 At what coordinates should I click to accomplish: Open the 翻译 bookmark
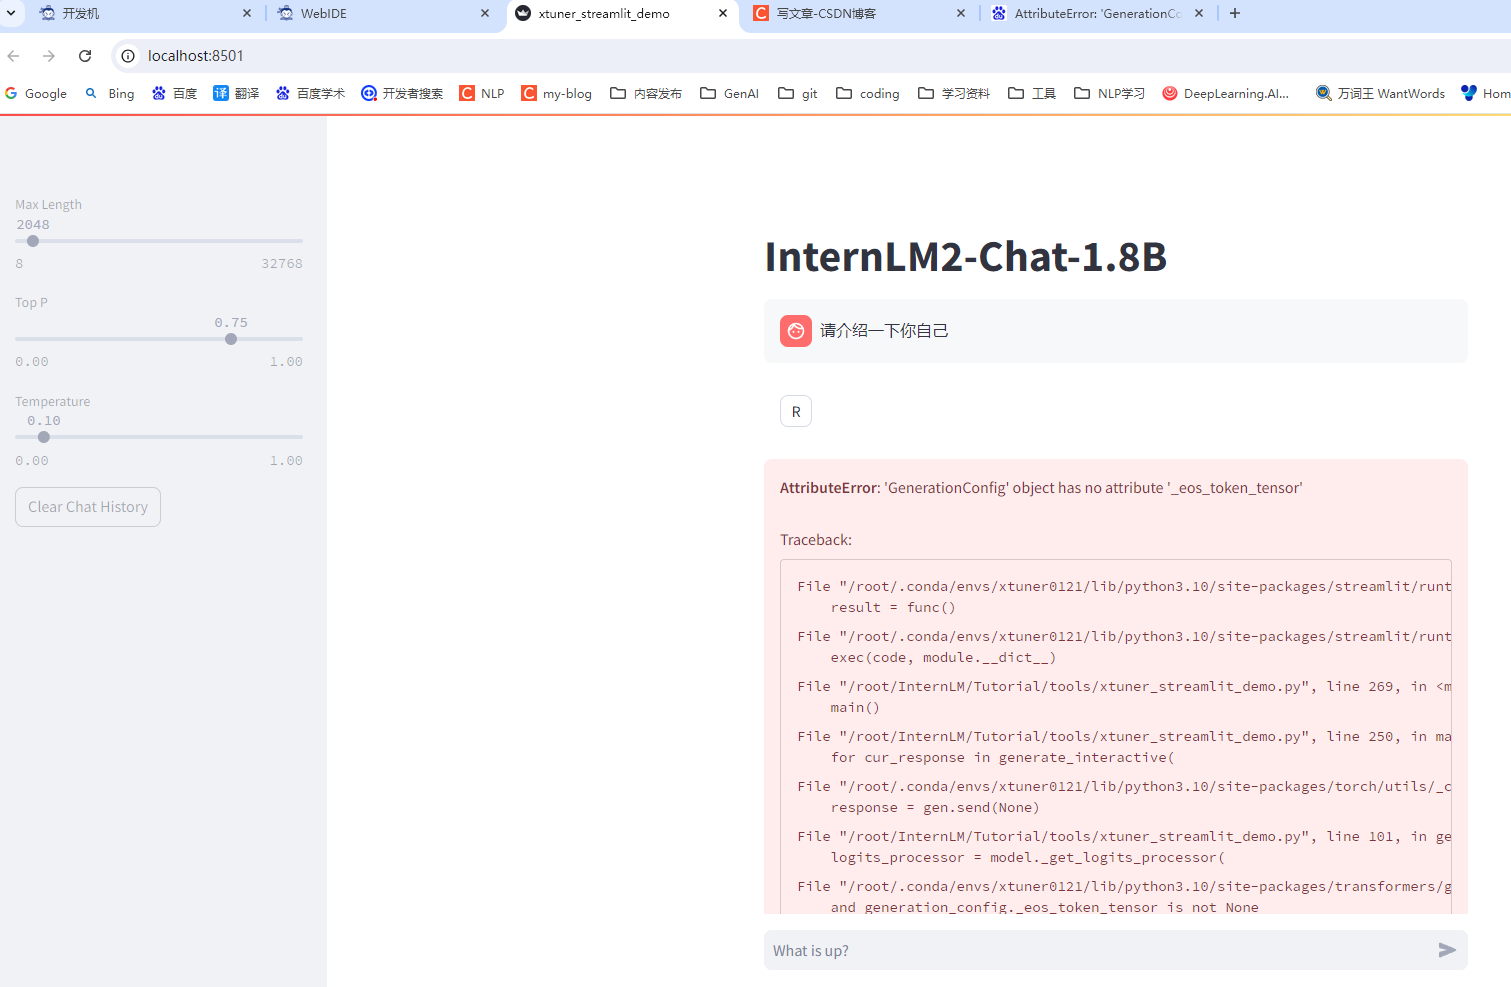coord(236,93)
